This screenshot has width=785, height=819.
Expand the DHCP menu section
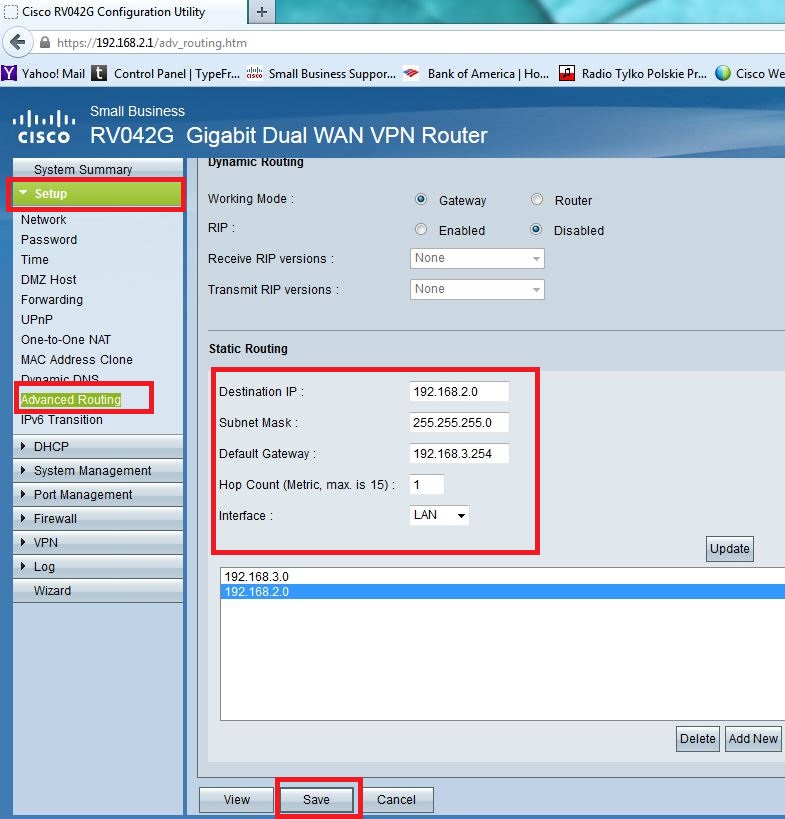(98, 447)
